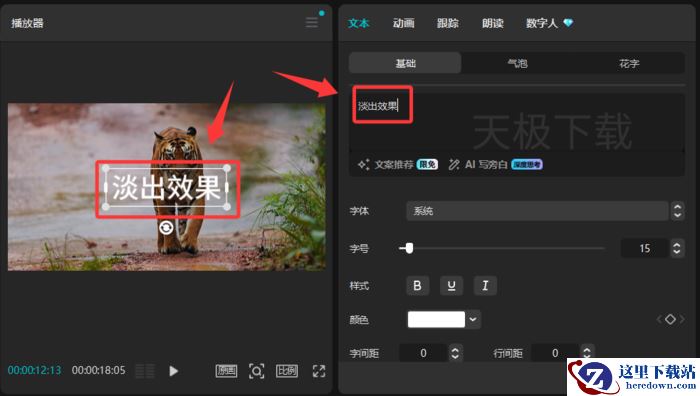This screenshot has width=700, height=396.
Task: Click the 限免 badge next to 文案推荐
Action: click(x=427, y=165)
